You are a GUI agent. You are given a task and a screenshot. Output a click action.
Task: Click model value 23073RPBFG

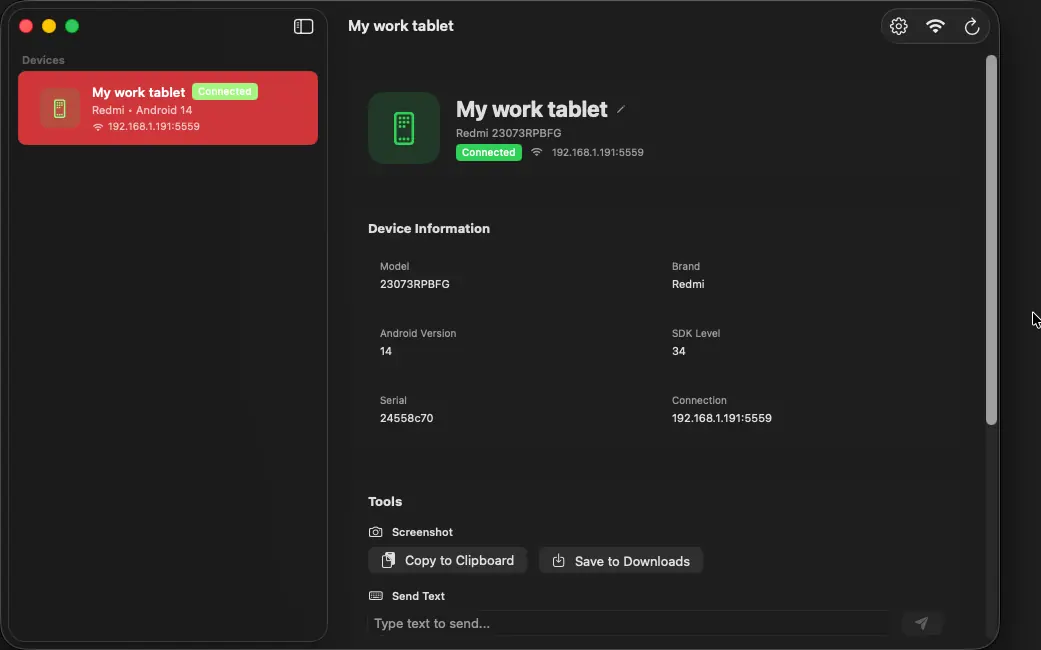pyautogui.click(x=414, y=284)
